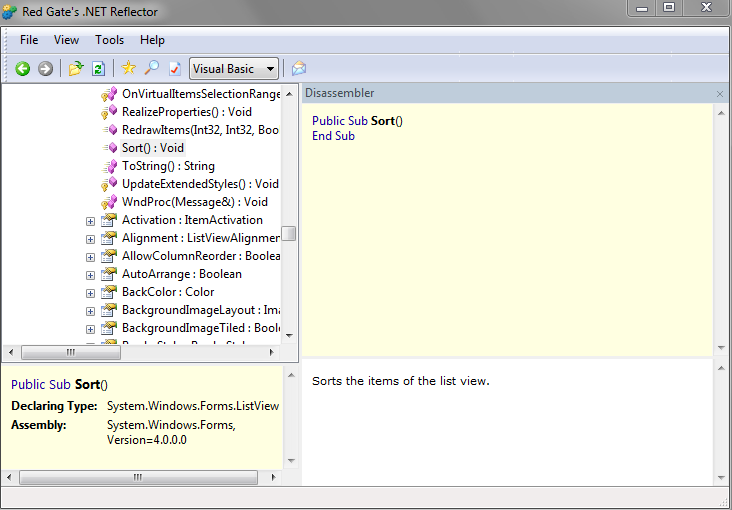Screen dimensions: 732x510
Task: Select WndProc(Message&) : Void in the tree
Action: pyautogui.click(x=195, y=202)
